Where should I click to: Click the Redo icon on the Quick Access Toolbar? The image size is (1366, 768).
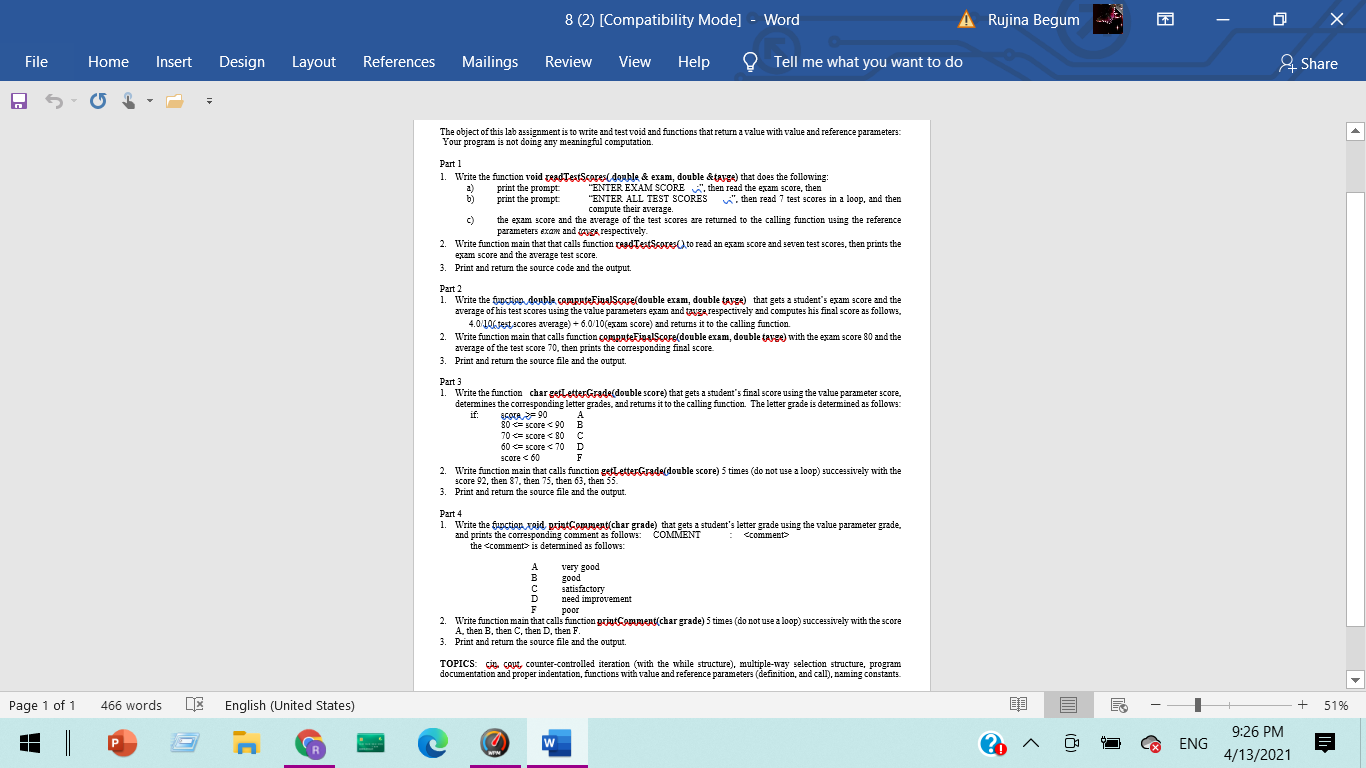tap(97, 100)
